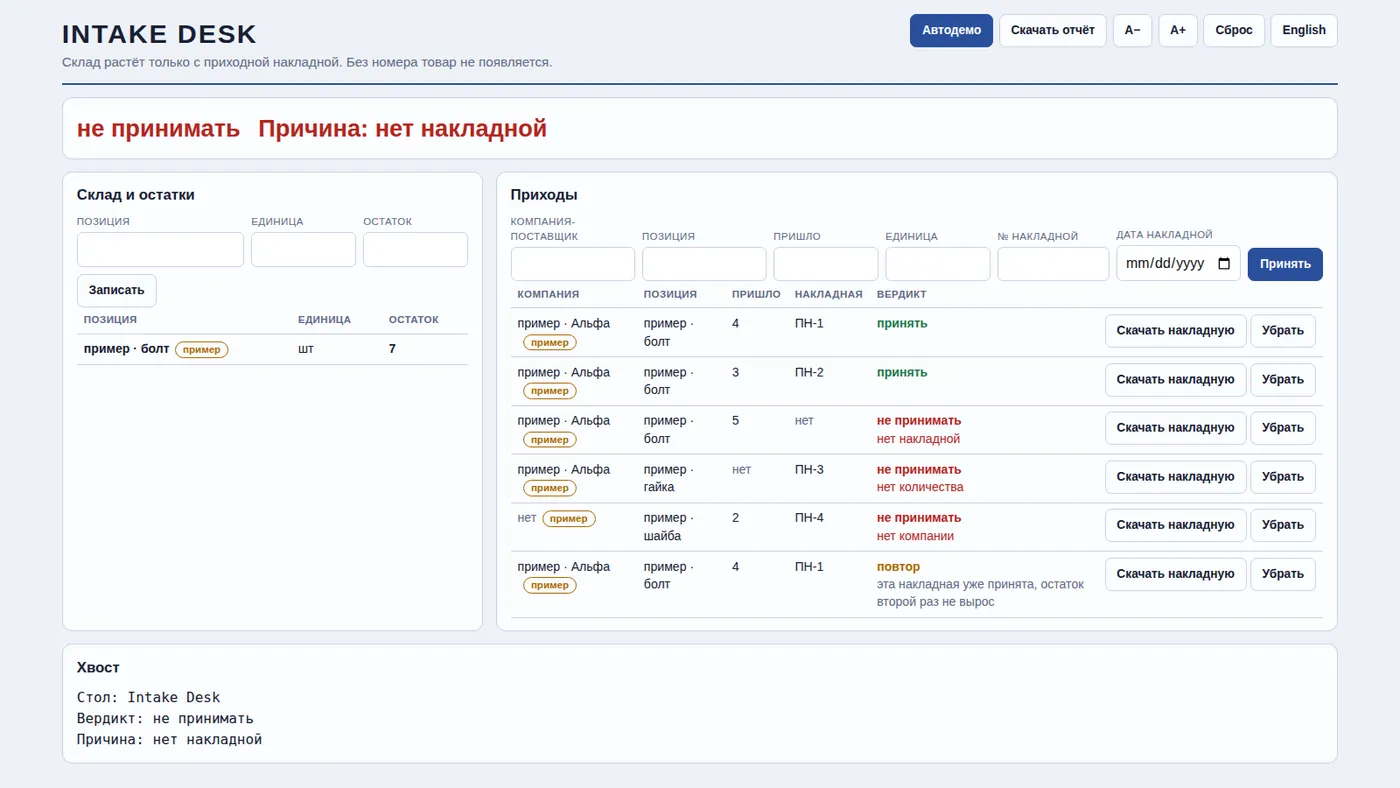1400x788 pixels.
Task: Click the Записать button in the stock panel
Action: [x=117, y=290]
